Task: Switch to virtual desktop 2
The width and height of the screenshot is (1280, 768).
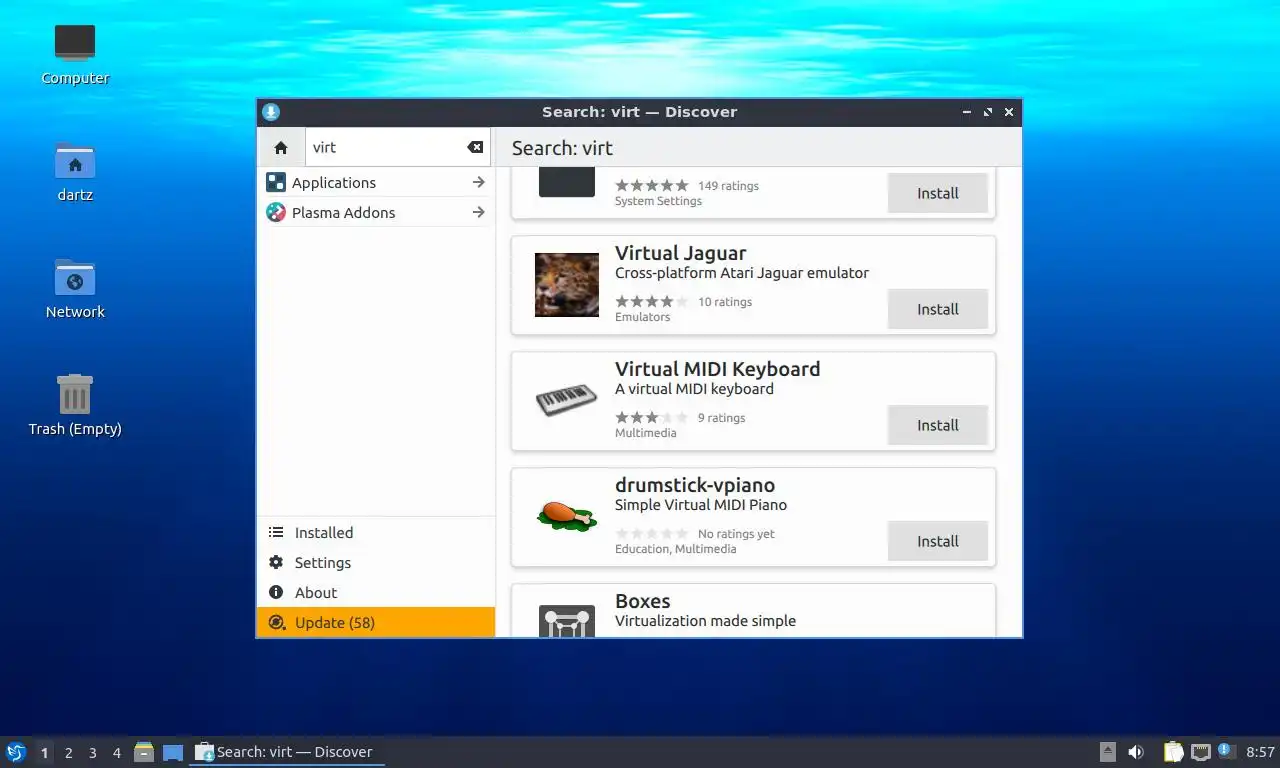Action: pyautogui.click(x=68, y=753)
